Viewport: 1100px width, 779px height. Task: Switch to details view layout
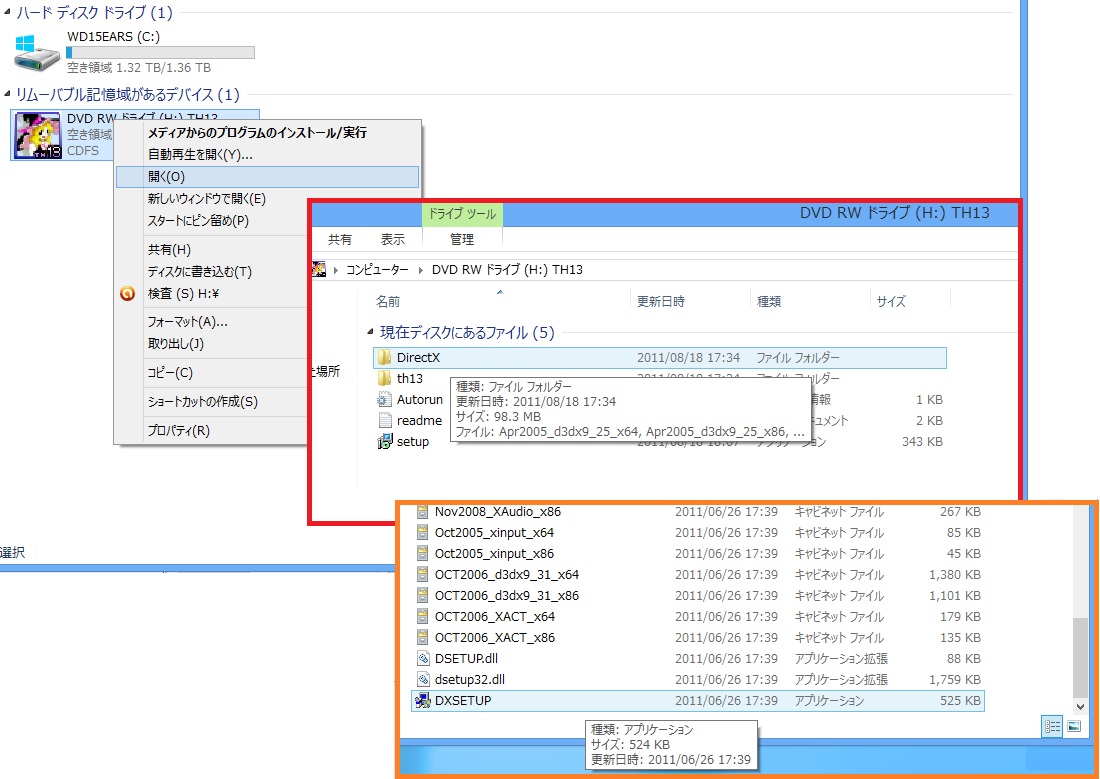coord(1052,727)
